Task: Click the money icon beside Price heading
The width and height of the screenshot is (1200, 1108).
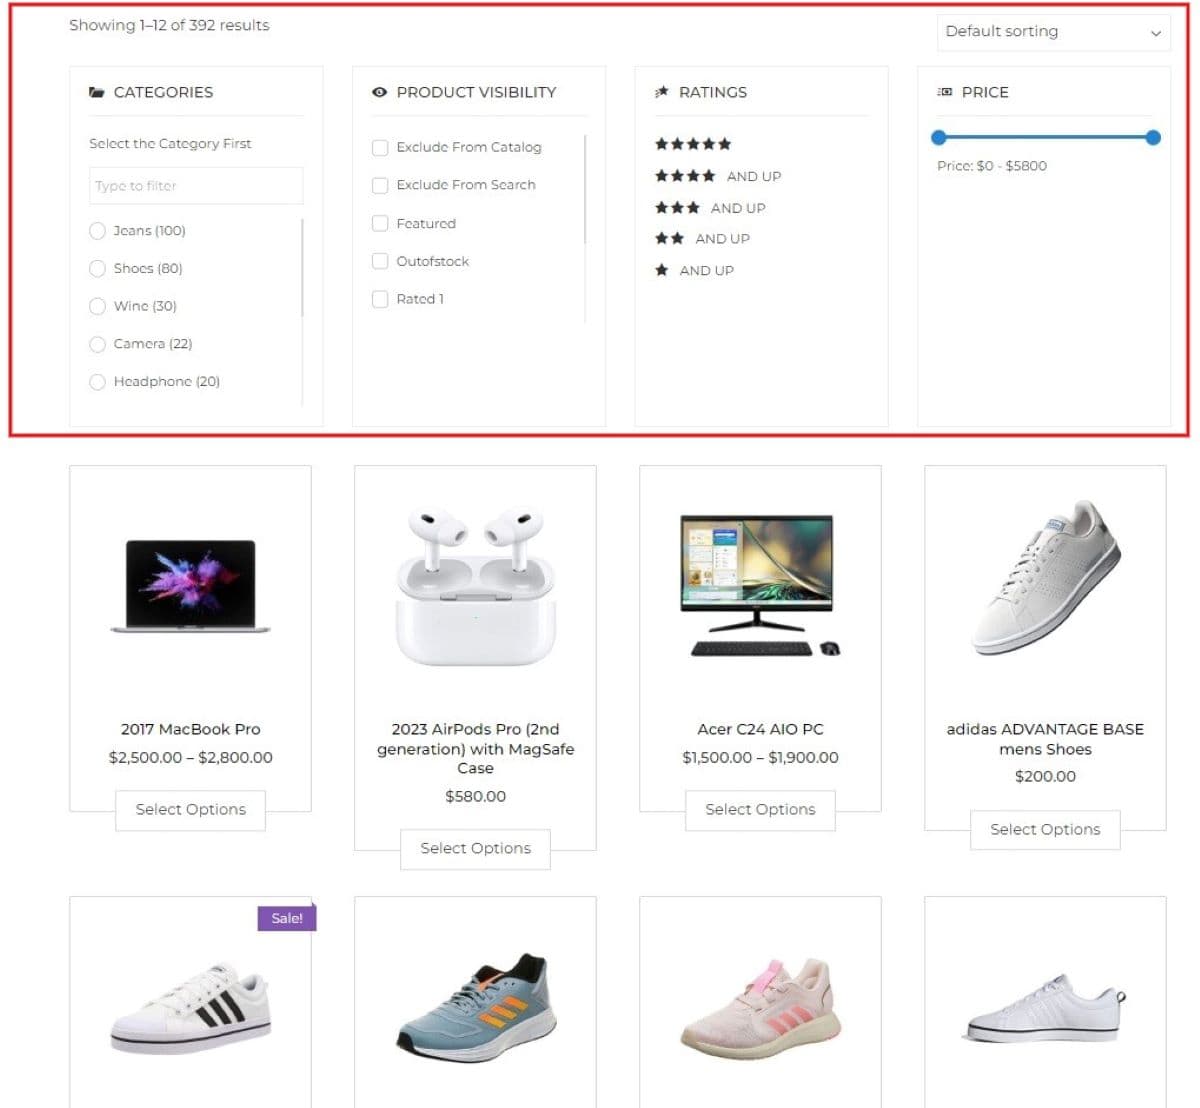Action: 944,92
